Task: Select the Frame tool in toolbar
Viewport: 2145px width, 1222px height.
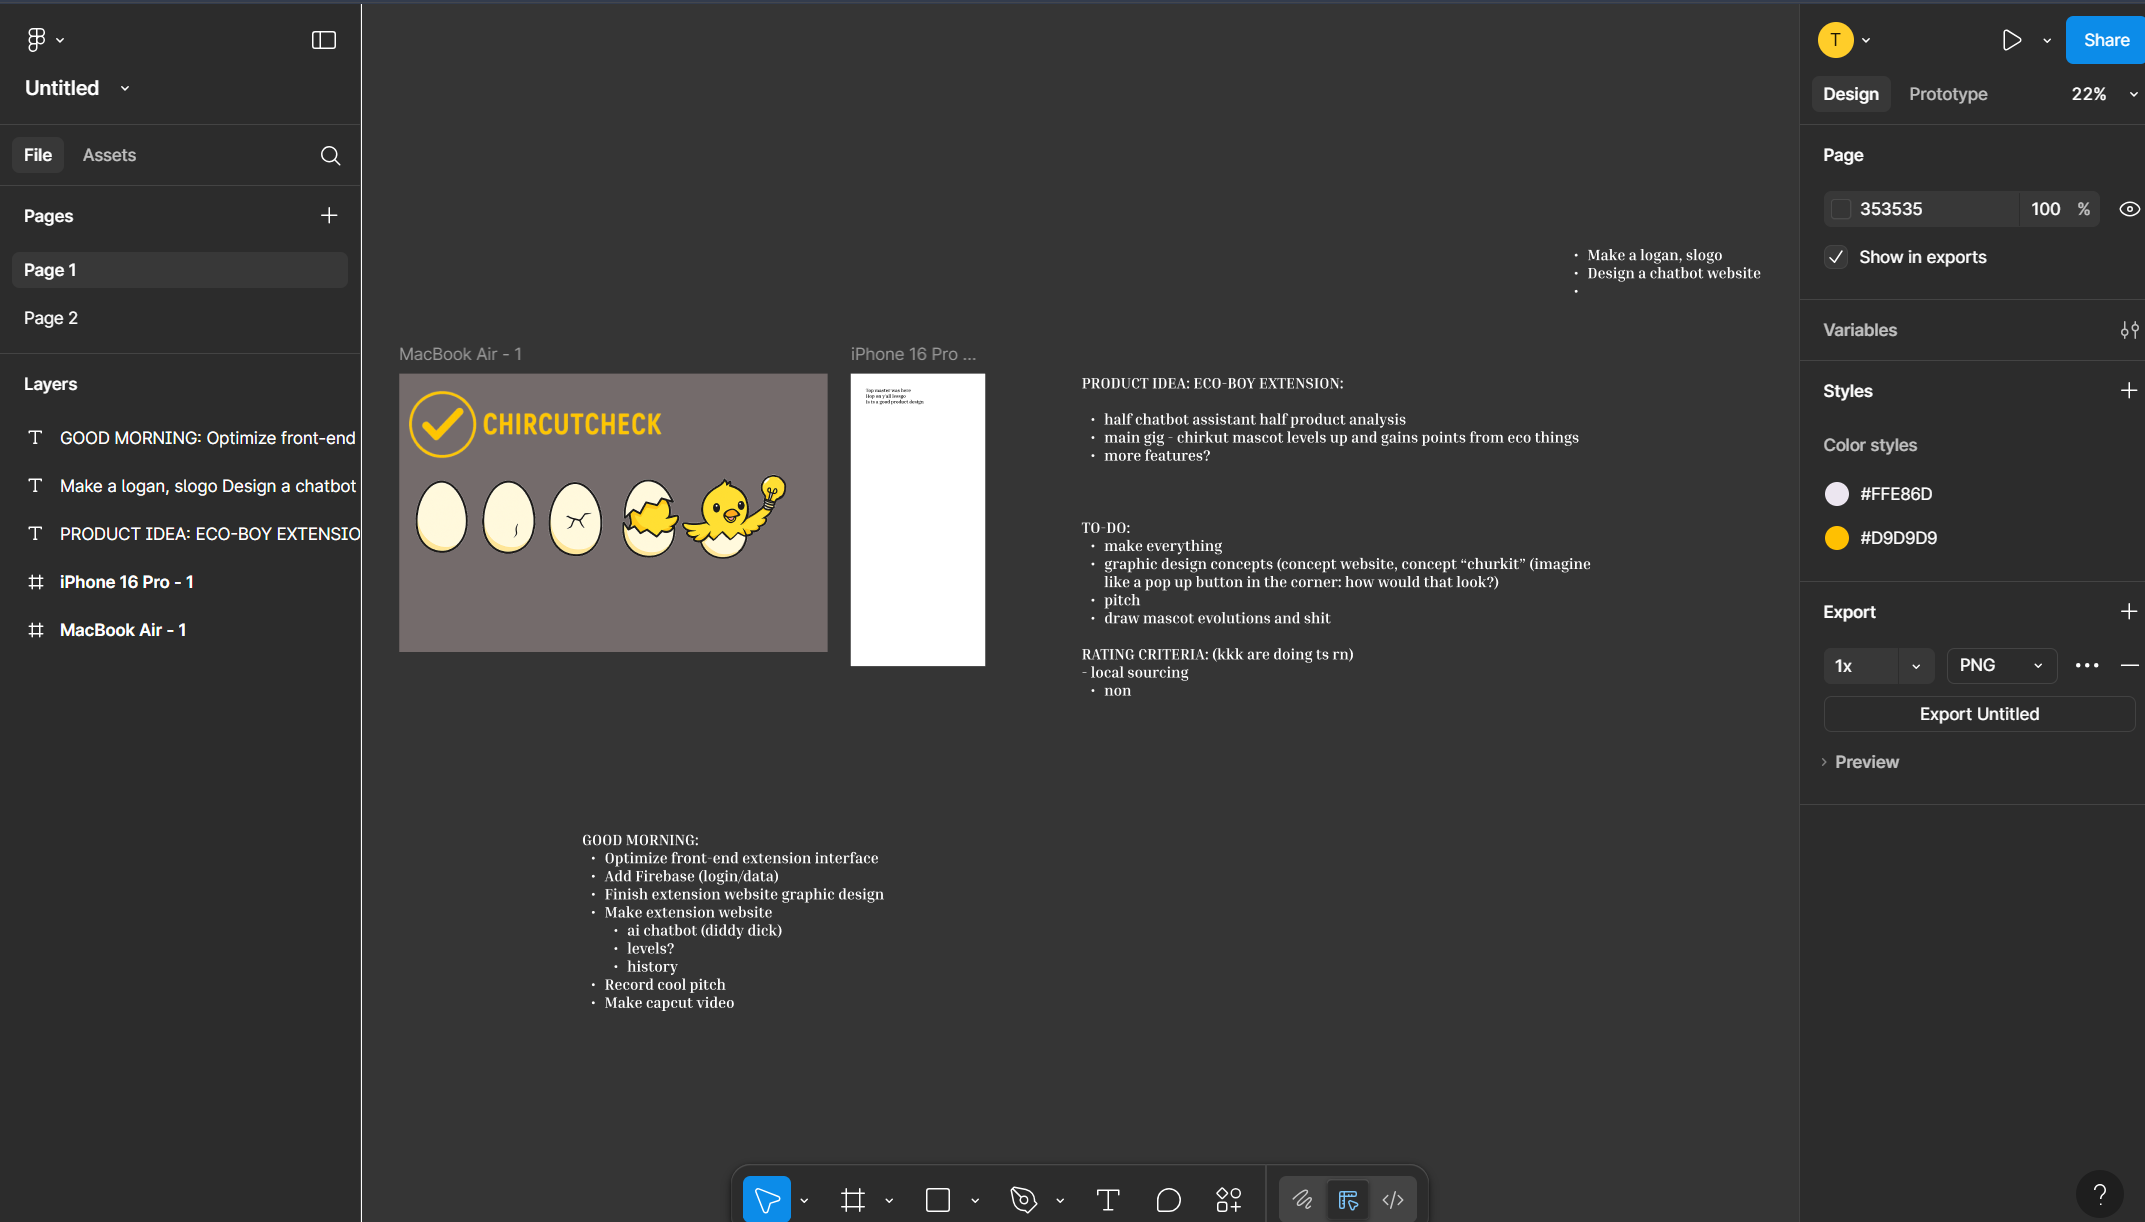Action: point(852,1199)
